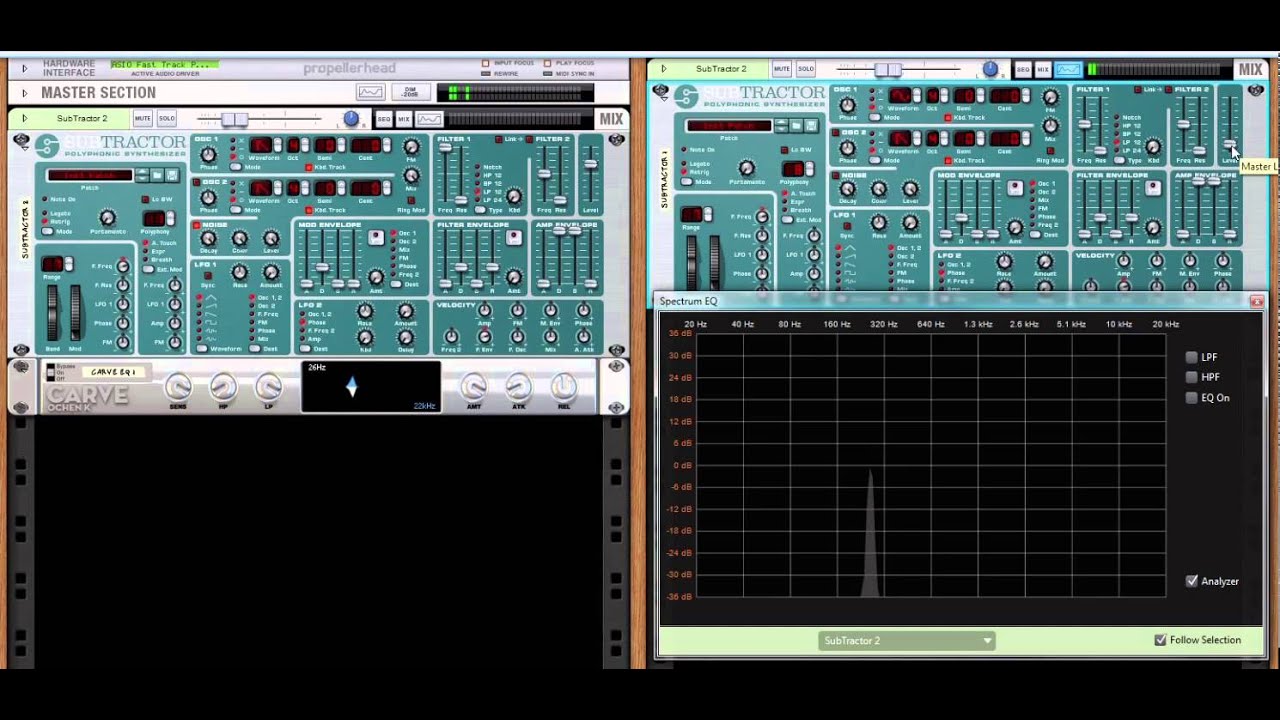Enable HPF checkbox in Spectrum EQ

pyautogui.click(x=1191, y=377)
